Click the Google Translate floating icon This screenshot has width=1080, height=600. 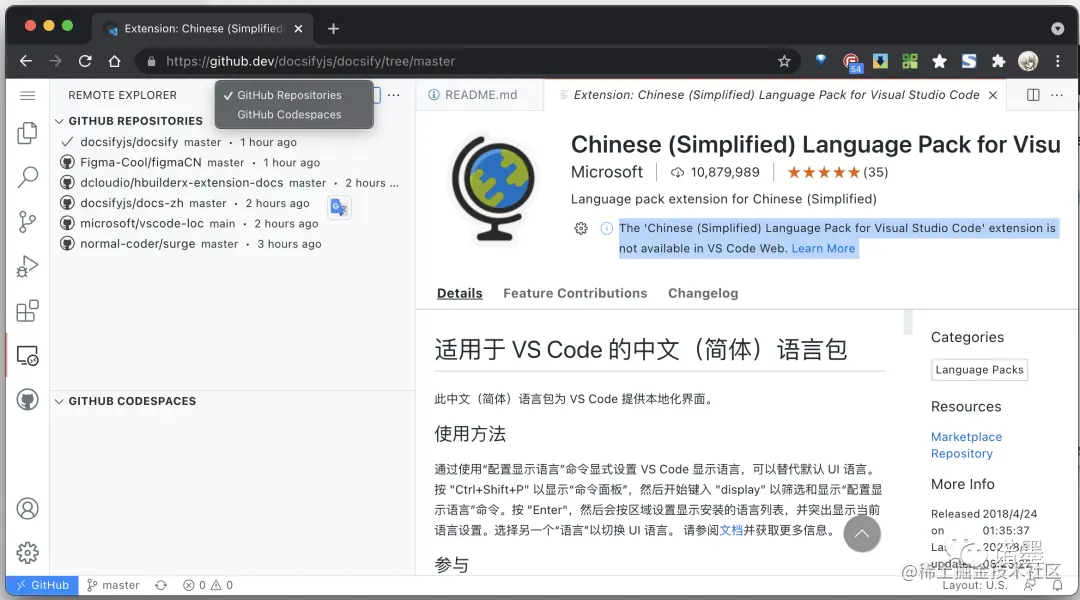[339, 207]
